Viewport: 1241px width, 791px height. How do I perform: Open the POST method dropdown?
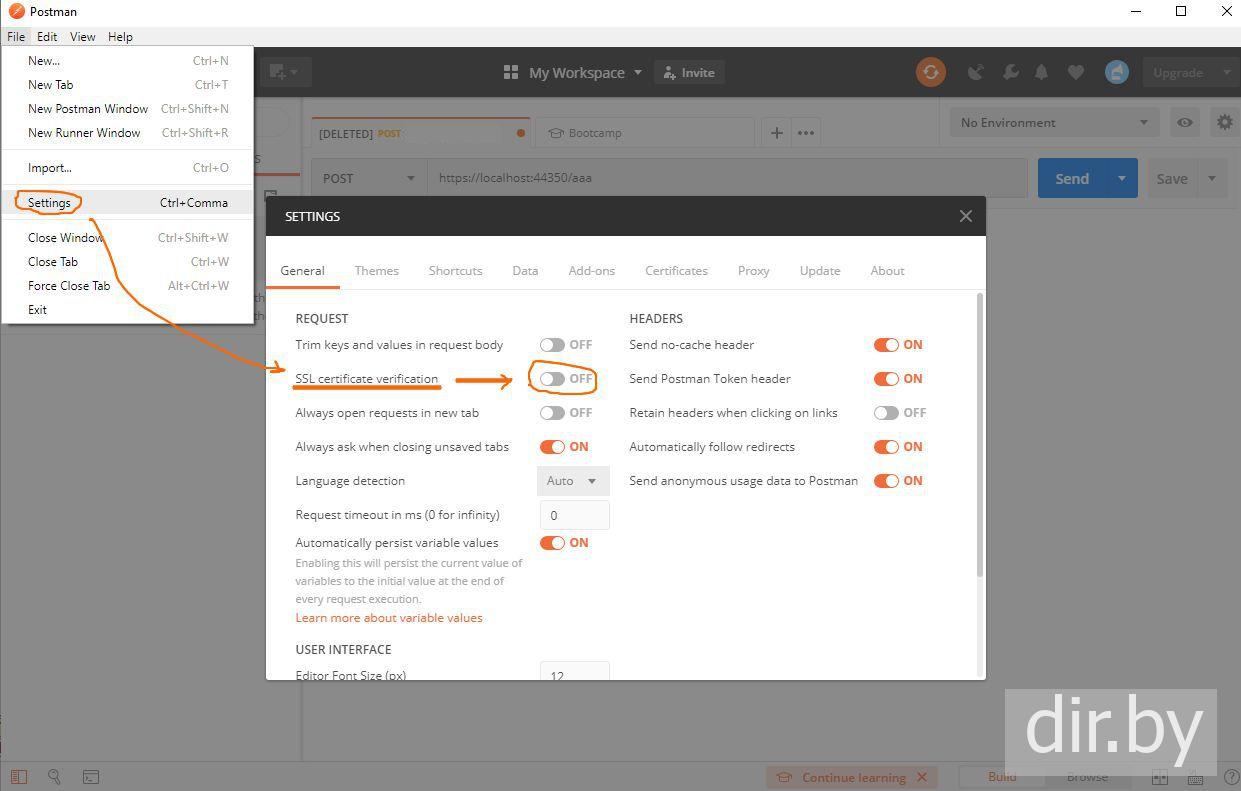click(369, 178)
